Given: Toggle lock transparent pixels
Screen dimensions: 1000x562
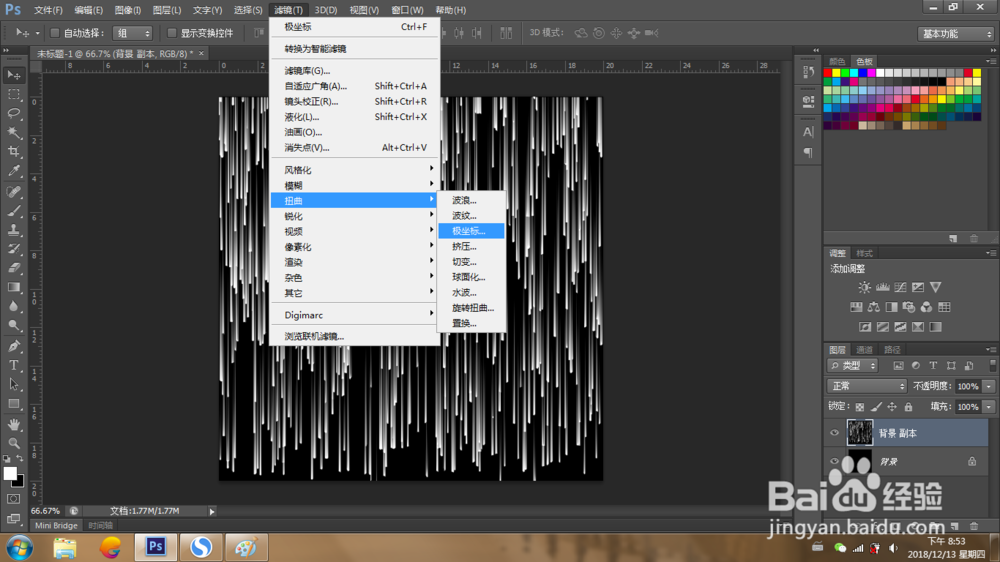Looking at the screenshot, I should (x=860, y=406).
